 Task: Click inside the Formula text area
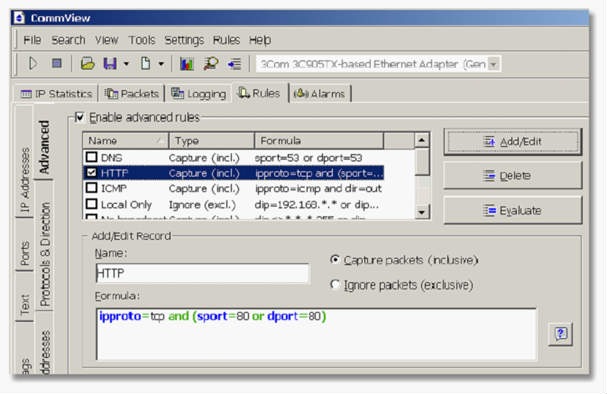pyautogui.click(x=316, y=334)
